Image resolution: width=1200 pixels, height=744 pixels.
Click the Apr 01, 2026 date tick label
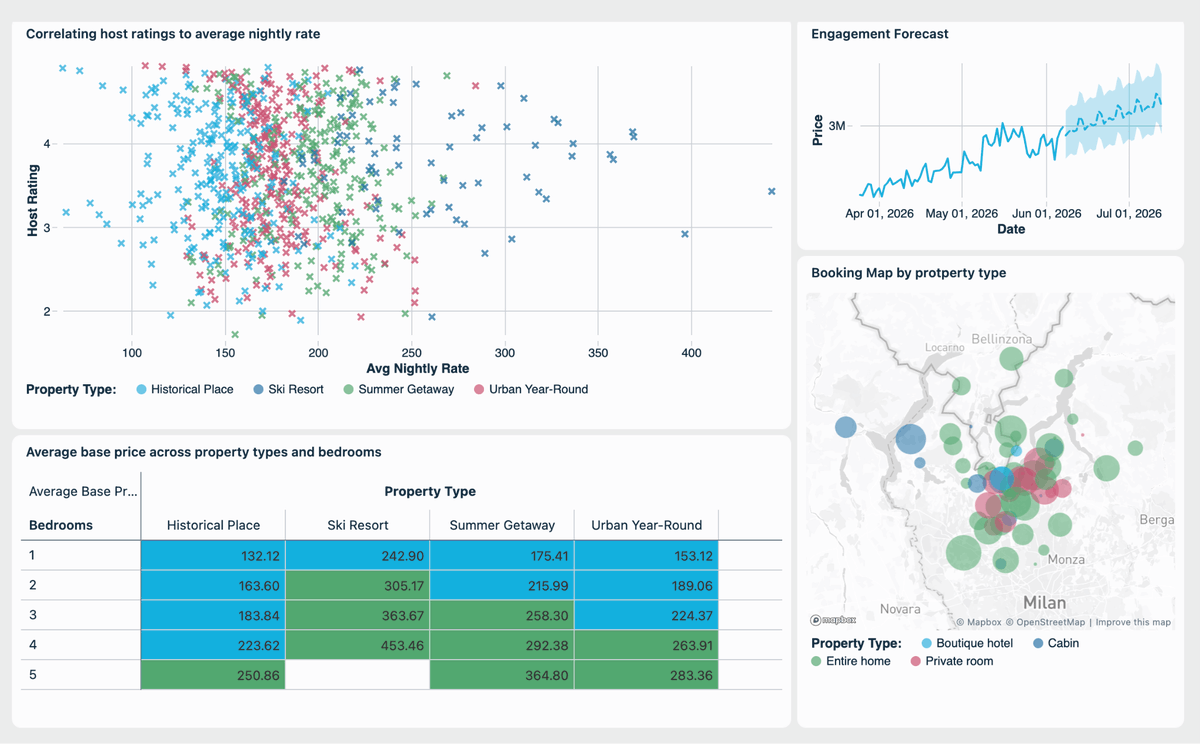point(880,213)
